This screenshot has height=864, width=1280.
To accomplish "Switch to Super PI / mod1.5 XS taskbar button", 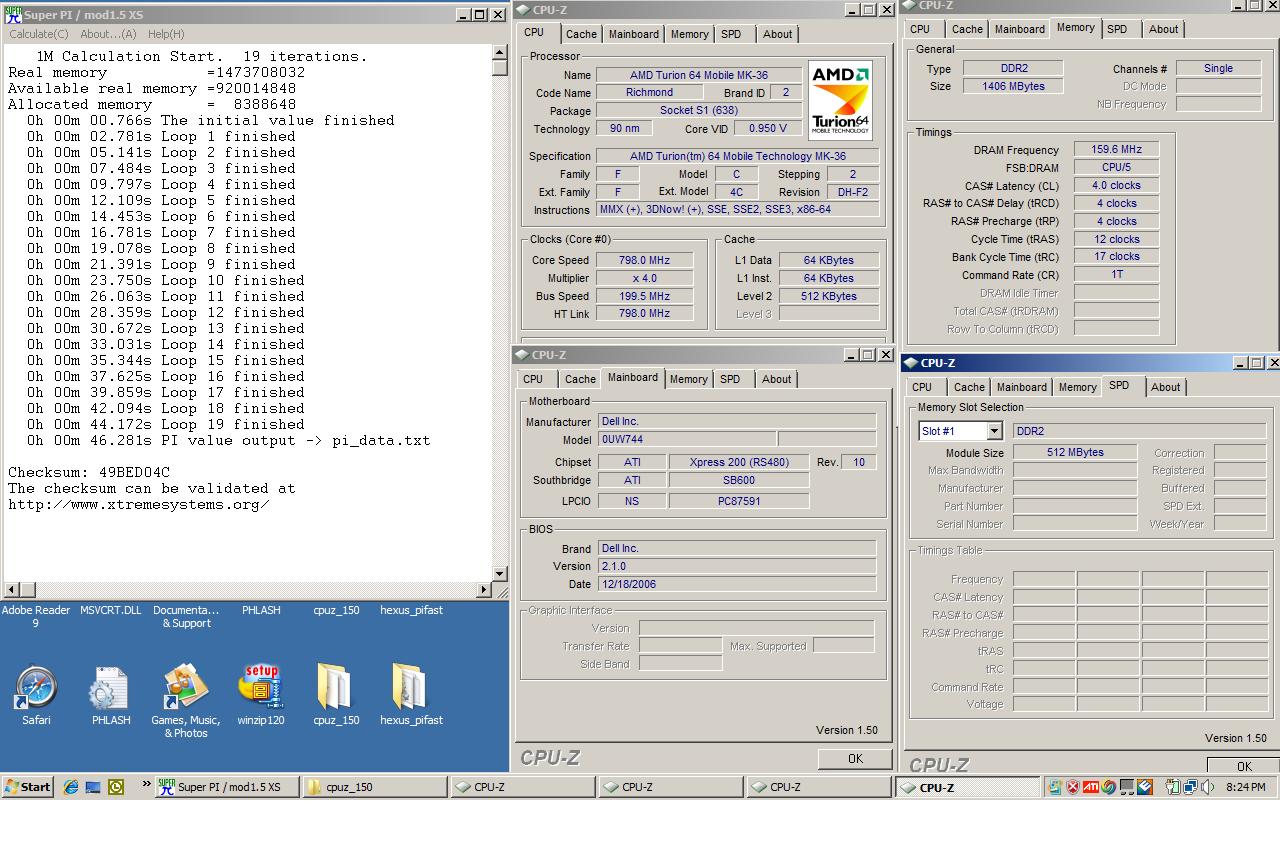I will (x=229, y=787).
